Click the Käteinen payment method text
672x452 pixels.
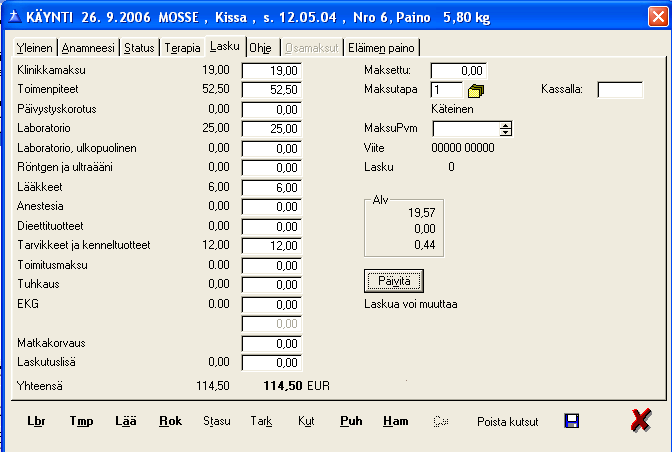click(x=452, y=109)
